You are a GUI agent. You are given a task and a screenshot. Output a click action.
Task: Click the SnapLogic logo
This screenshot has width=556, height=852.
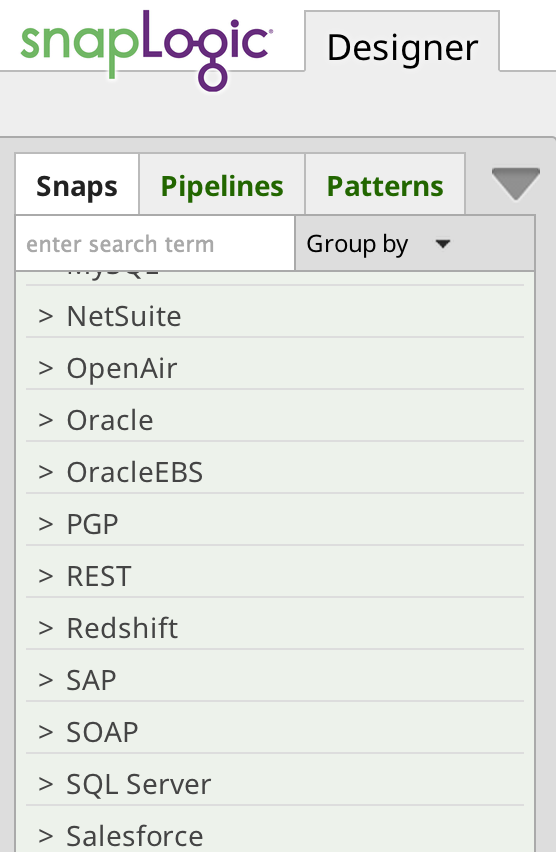(146, 50)
